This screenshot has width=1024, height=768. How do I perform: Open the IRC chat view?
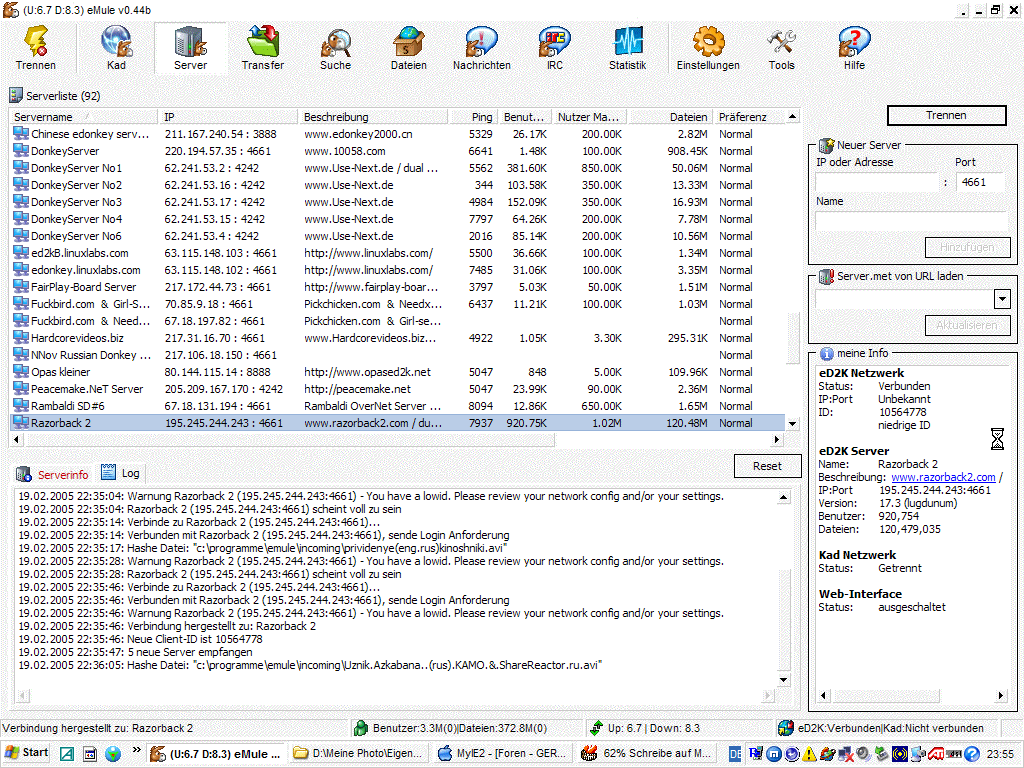pyautogui.click(x=554, y=48)
